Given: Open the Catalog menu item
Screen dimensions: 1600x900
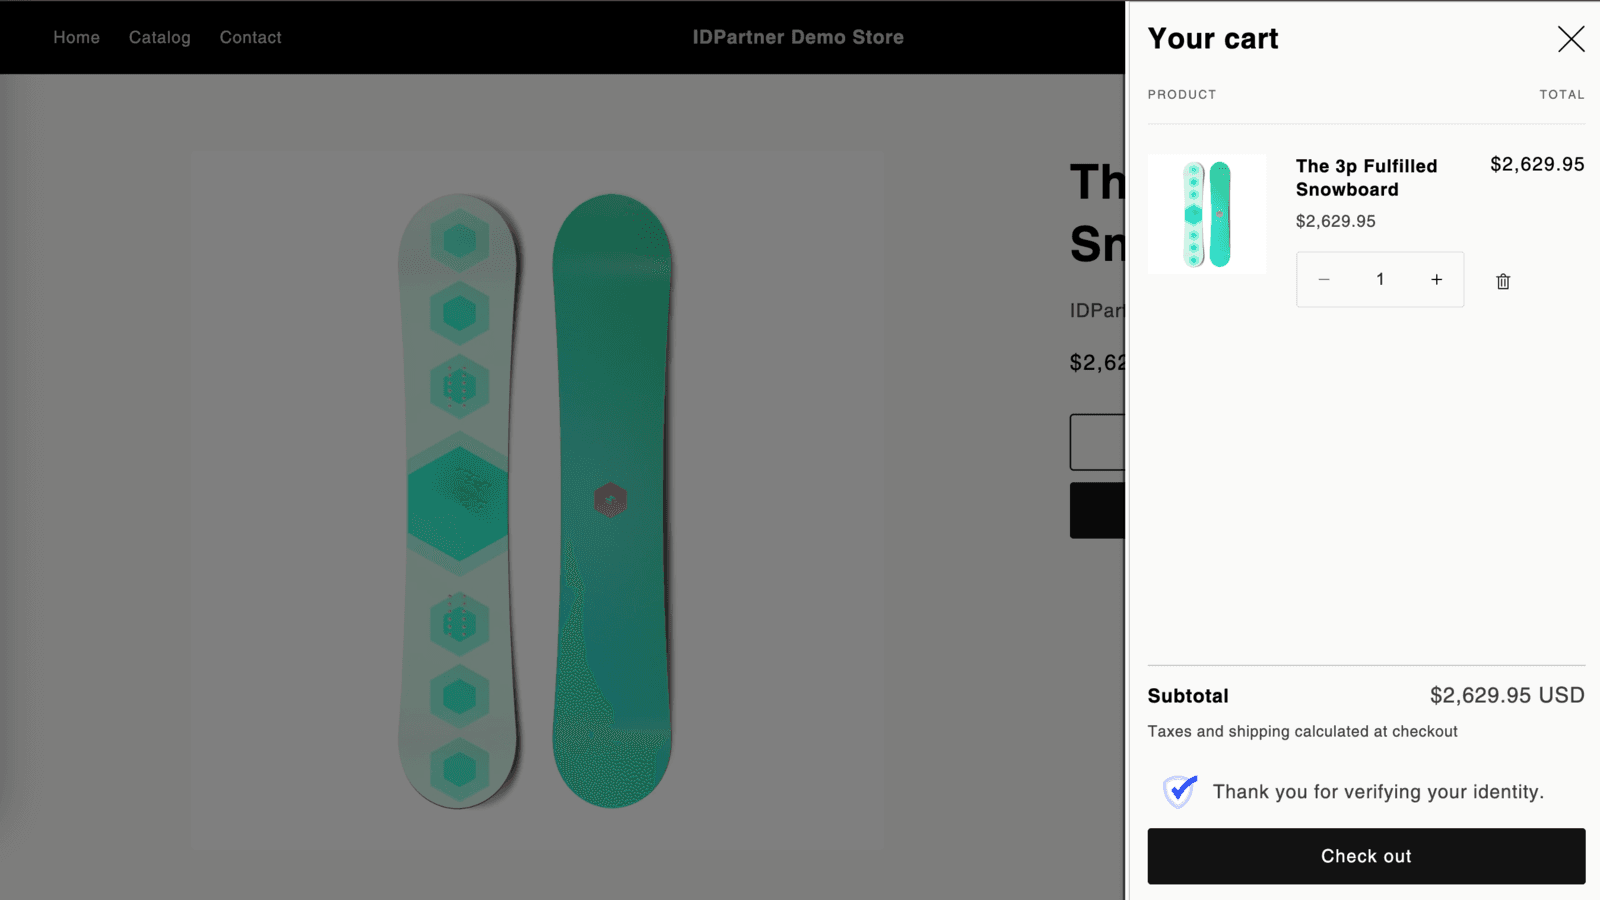Looking at the screenshot, I should (159, 37).
